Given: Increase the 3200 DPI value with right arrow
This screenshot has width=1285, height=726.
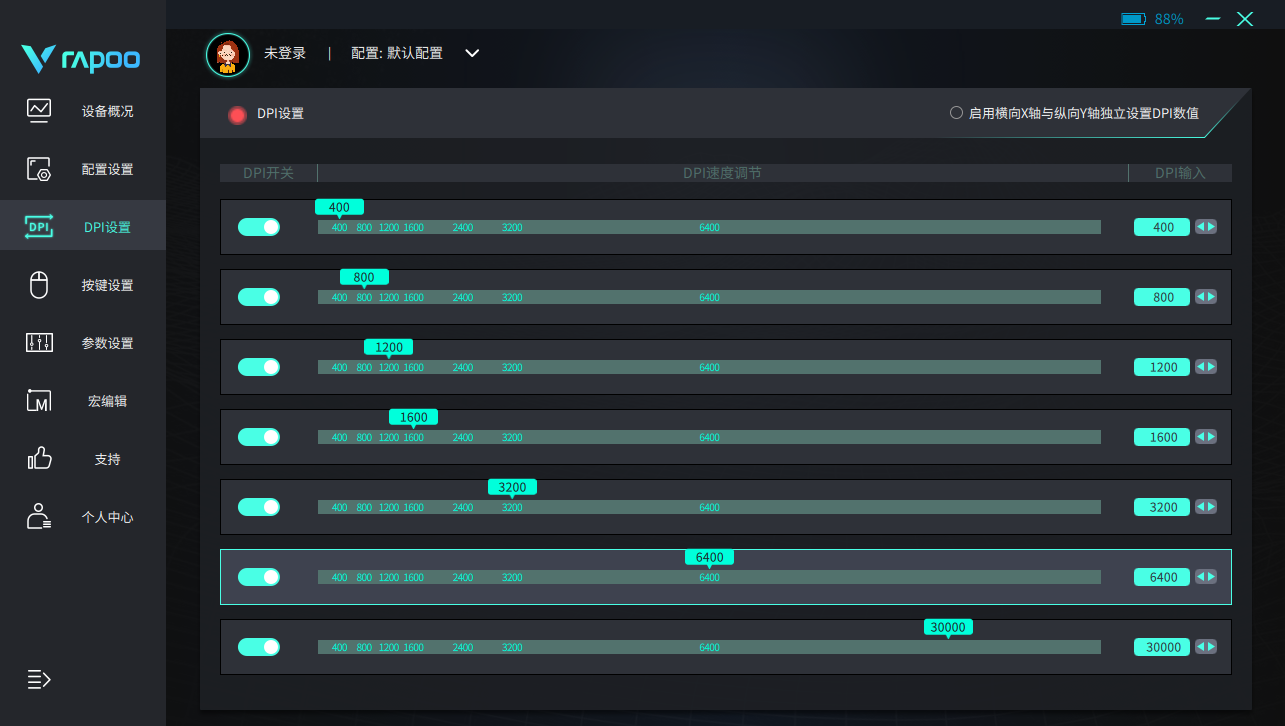Looking at the screenshot, I should [x=1212, y=507].
